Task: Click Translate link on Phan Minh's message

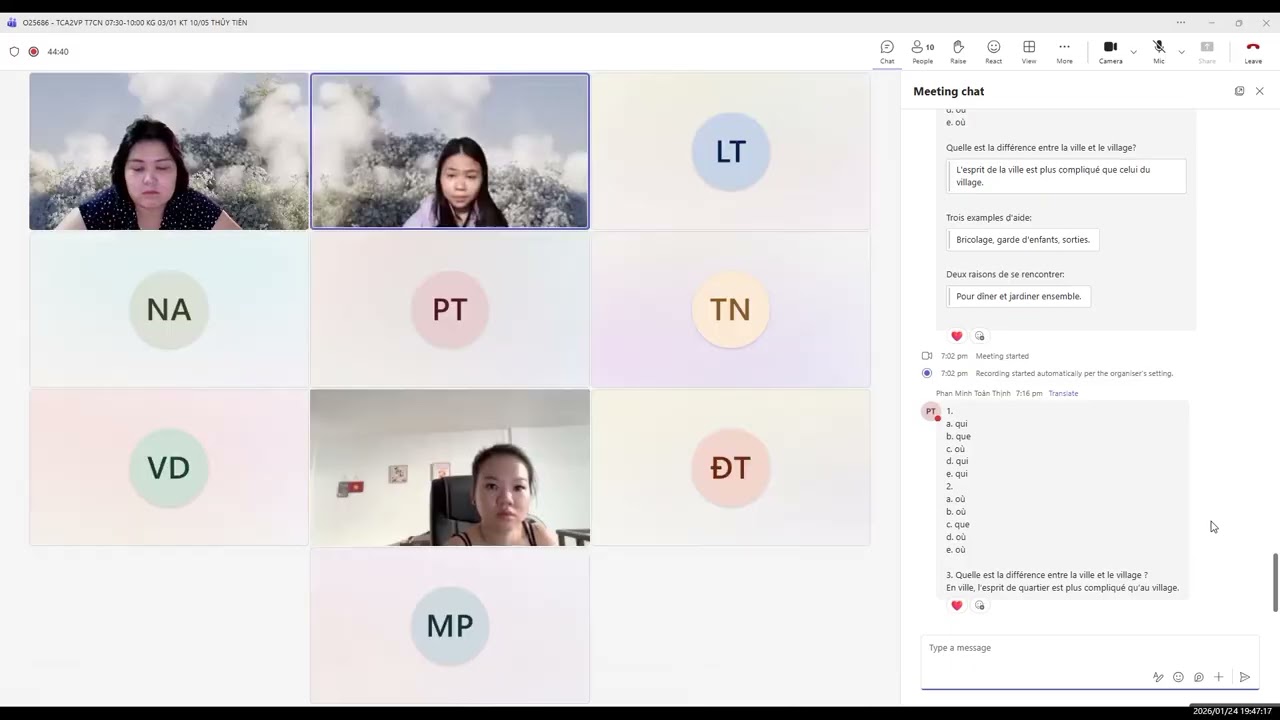Action: tap(1063, 393)
